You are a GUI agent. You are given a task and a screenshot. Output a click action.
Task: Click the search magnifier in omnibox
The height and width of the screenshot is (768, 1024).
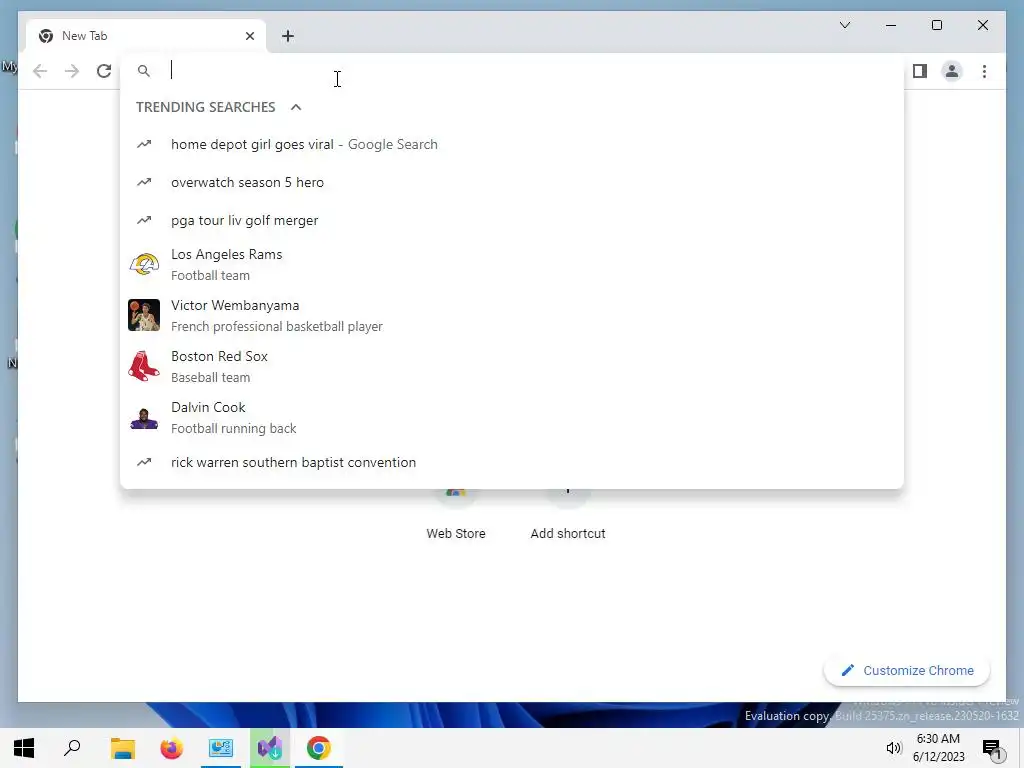pos(144,71)
